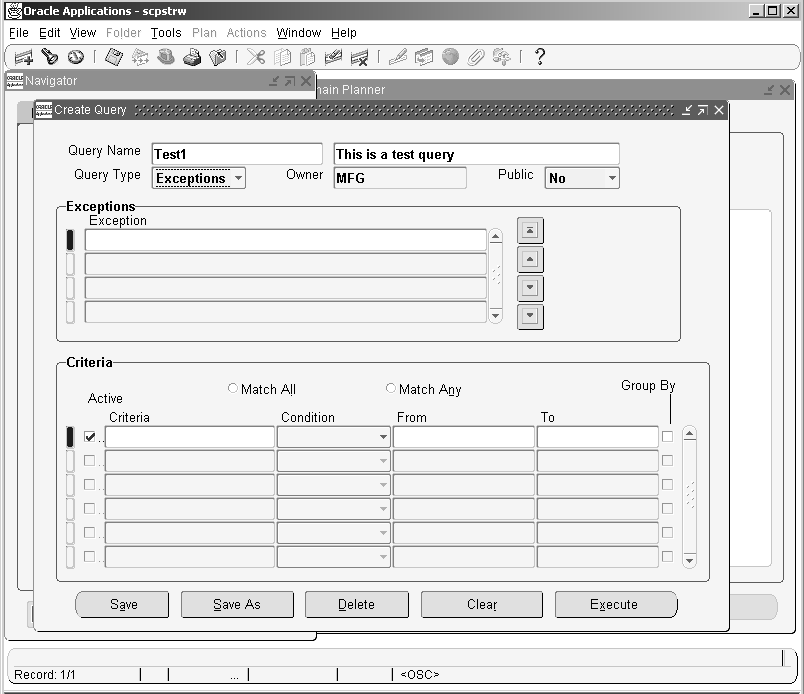The width and height of the screenshot is (804, 694).
Task: Open the View menu
Action: [x=83, y=33]
